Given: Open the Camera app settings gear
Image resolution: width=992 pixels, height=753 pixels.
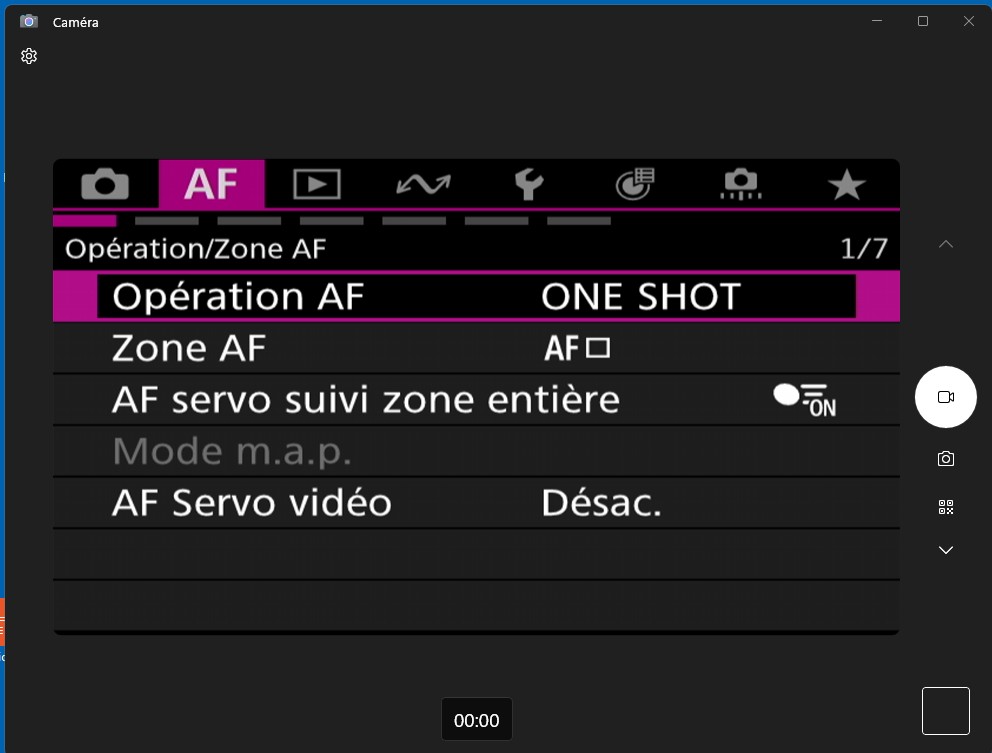Looking at the screenshot, I should coord(29,56).
